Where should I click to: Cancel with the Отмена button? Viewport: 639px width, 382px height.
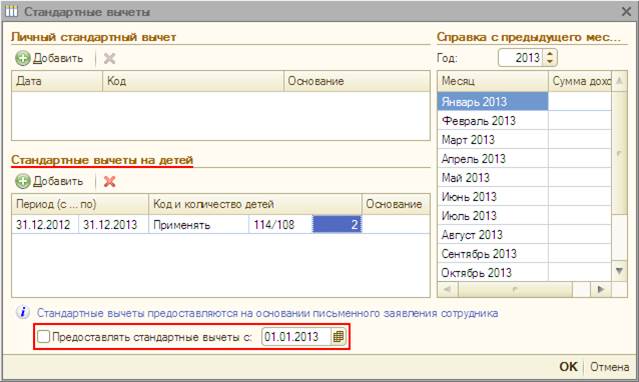coord(609,367)
